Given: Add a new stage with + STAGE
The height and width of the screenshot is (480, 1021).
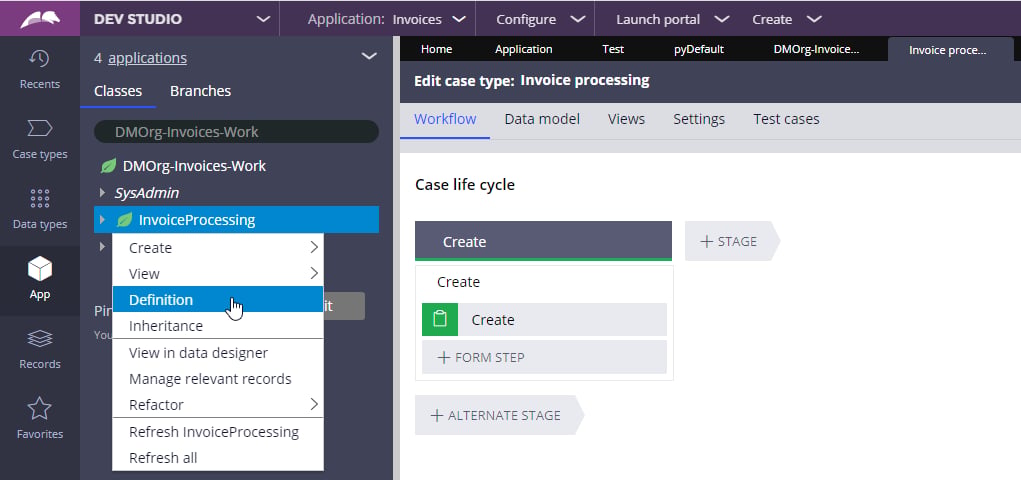Looking at the screenshot, I should [x=732, y=242].
